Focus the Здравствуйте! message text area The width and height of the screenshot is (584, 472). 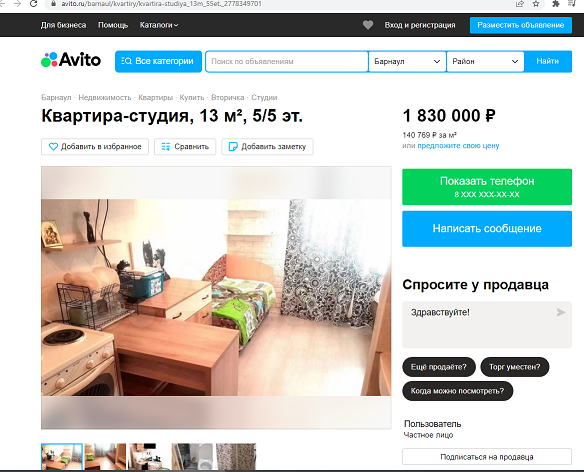(x=487, y=324)
